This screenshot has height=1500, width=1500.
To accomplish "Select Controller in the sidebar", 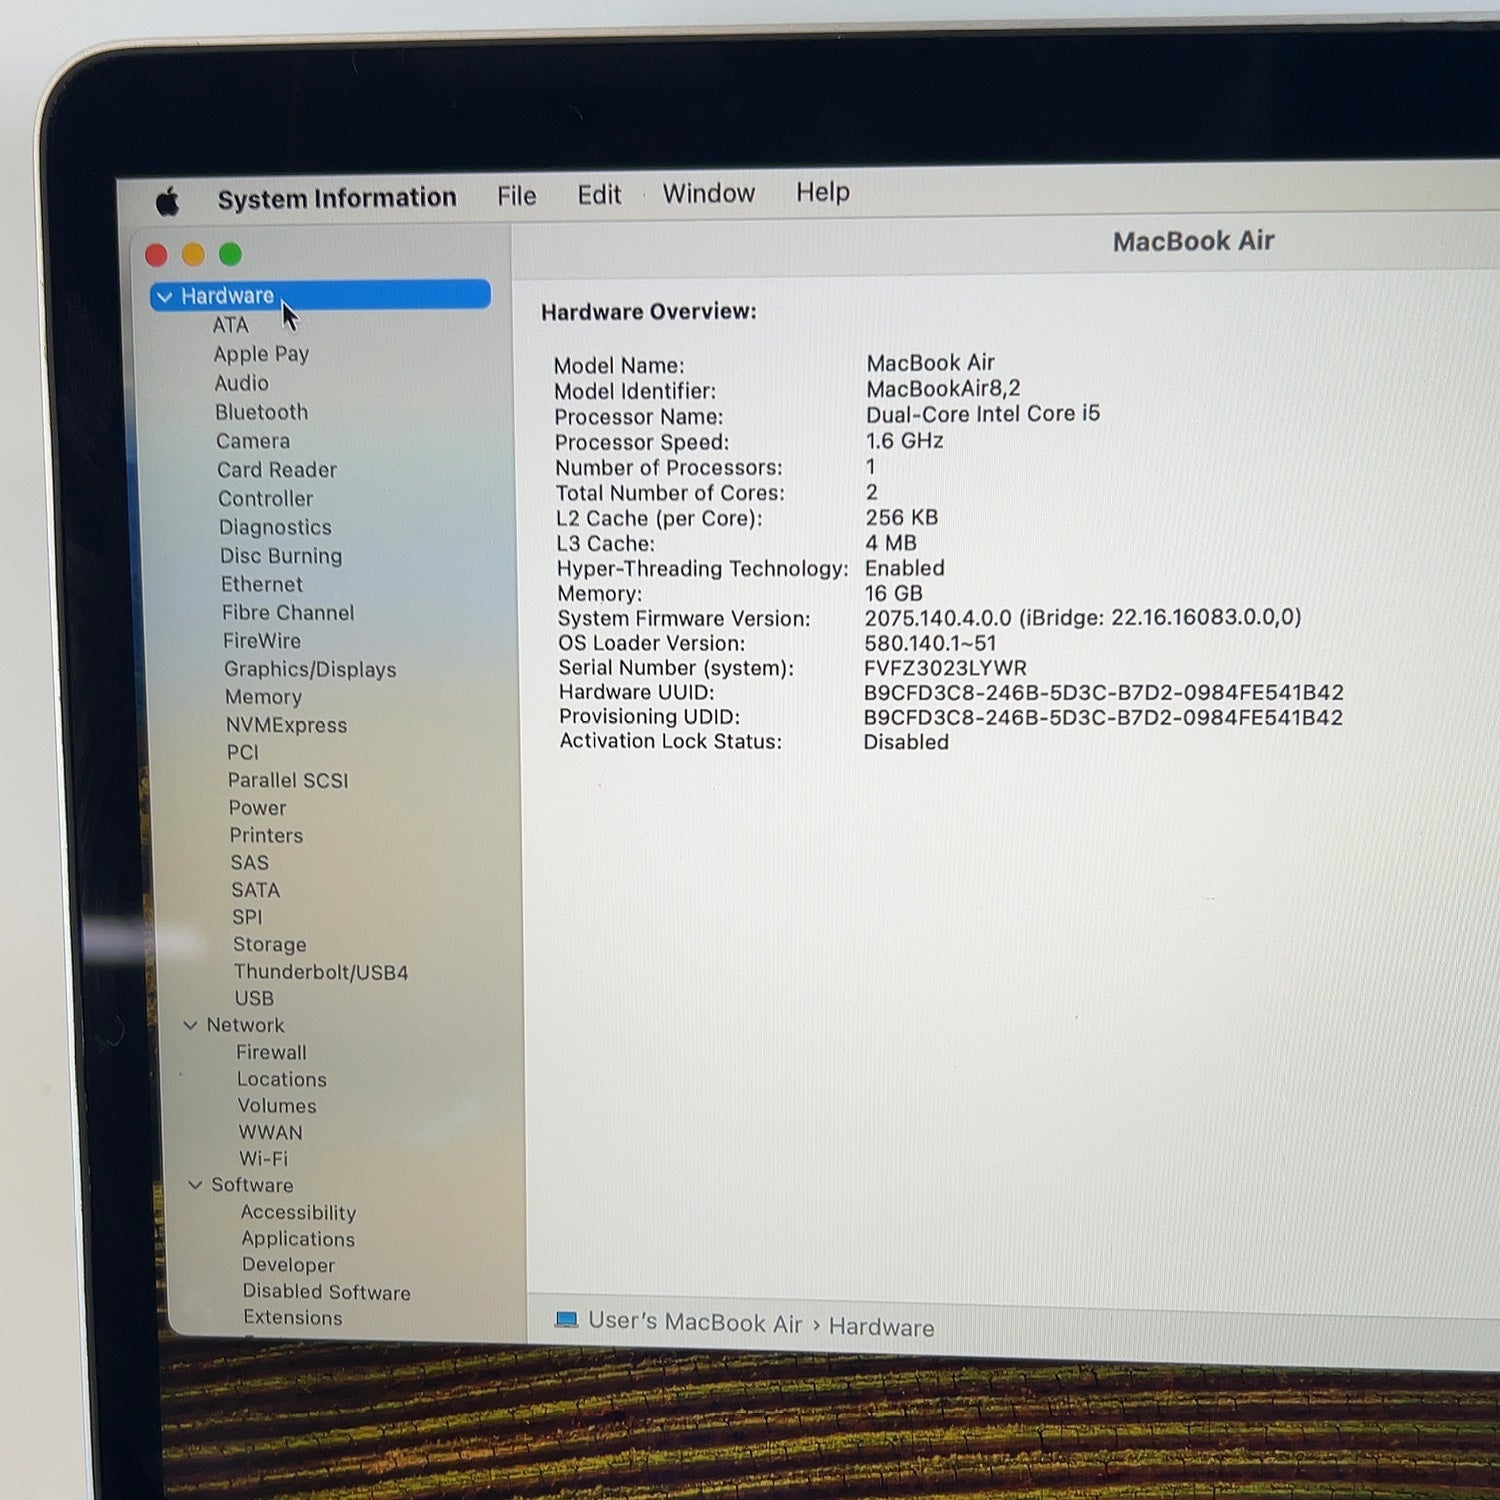I will click(265, 498).
